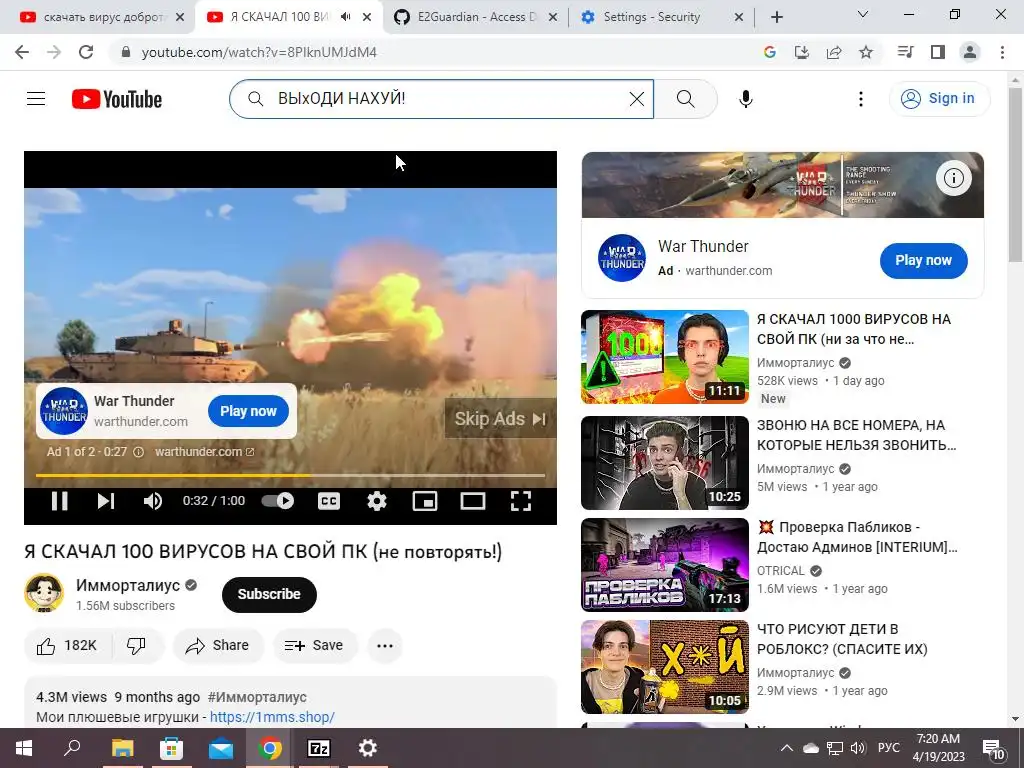Viewport: 1024px width, 768px height.
Task: Click the address bar URL
Action: (x=259, y=52)
